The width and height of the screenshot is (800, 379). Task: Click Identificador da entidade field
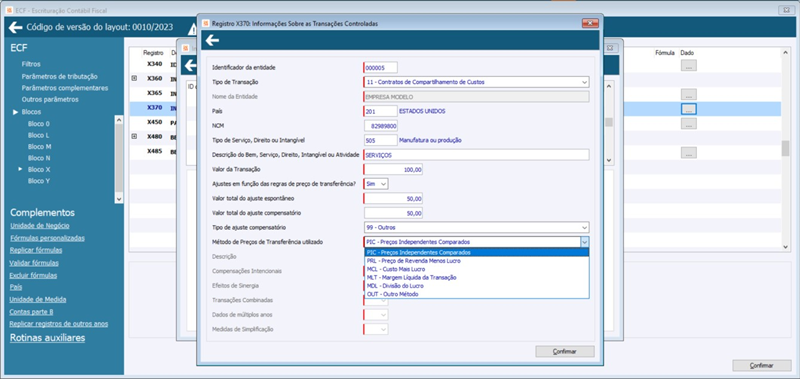(x=381, y=67)
